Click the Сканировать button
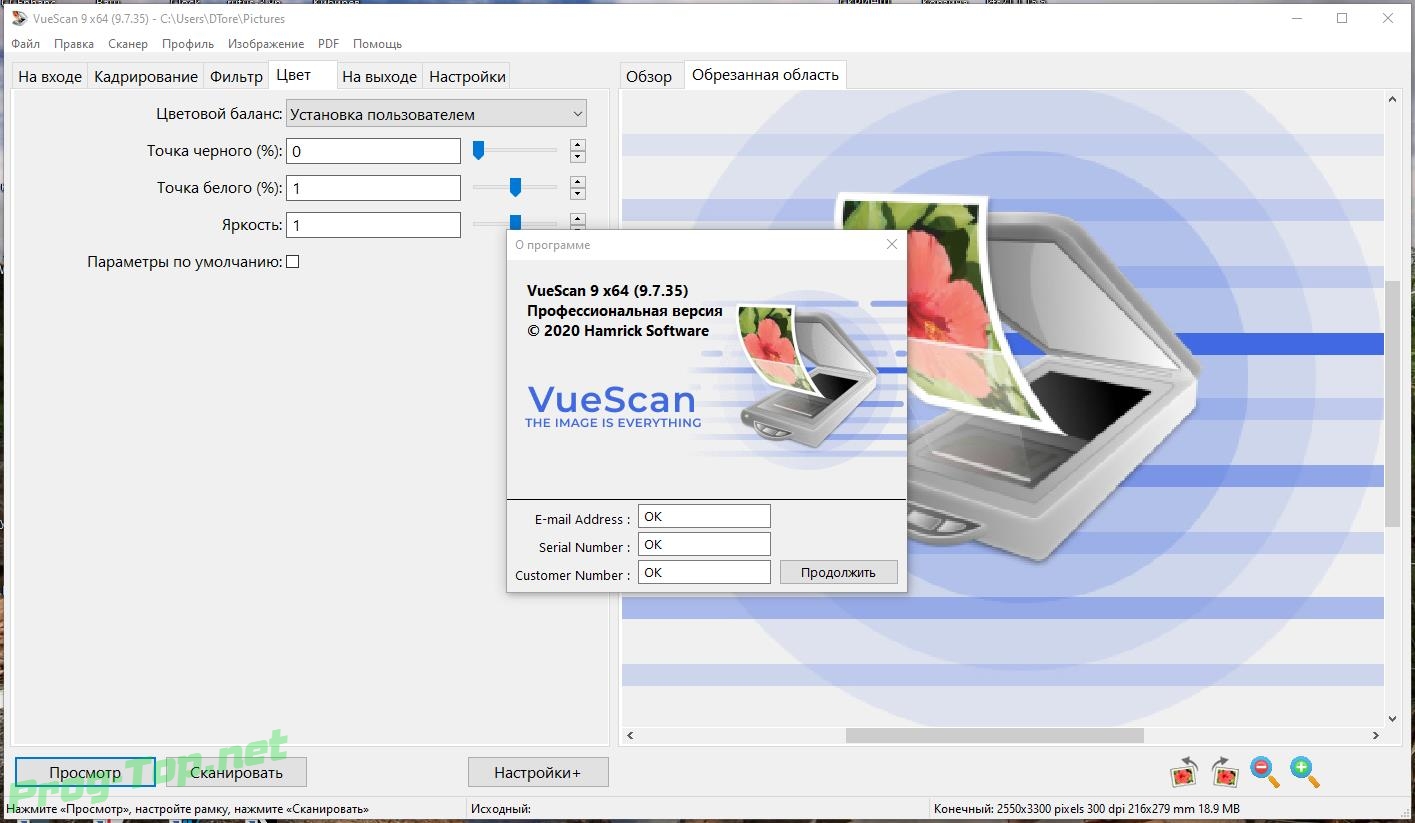Viewport: 1415px width, 823px height. point(236,772)
